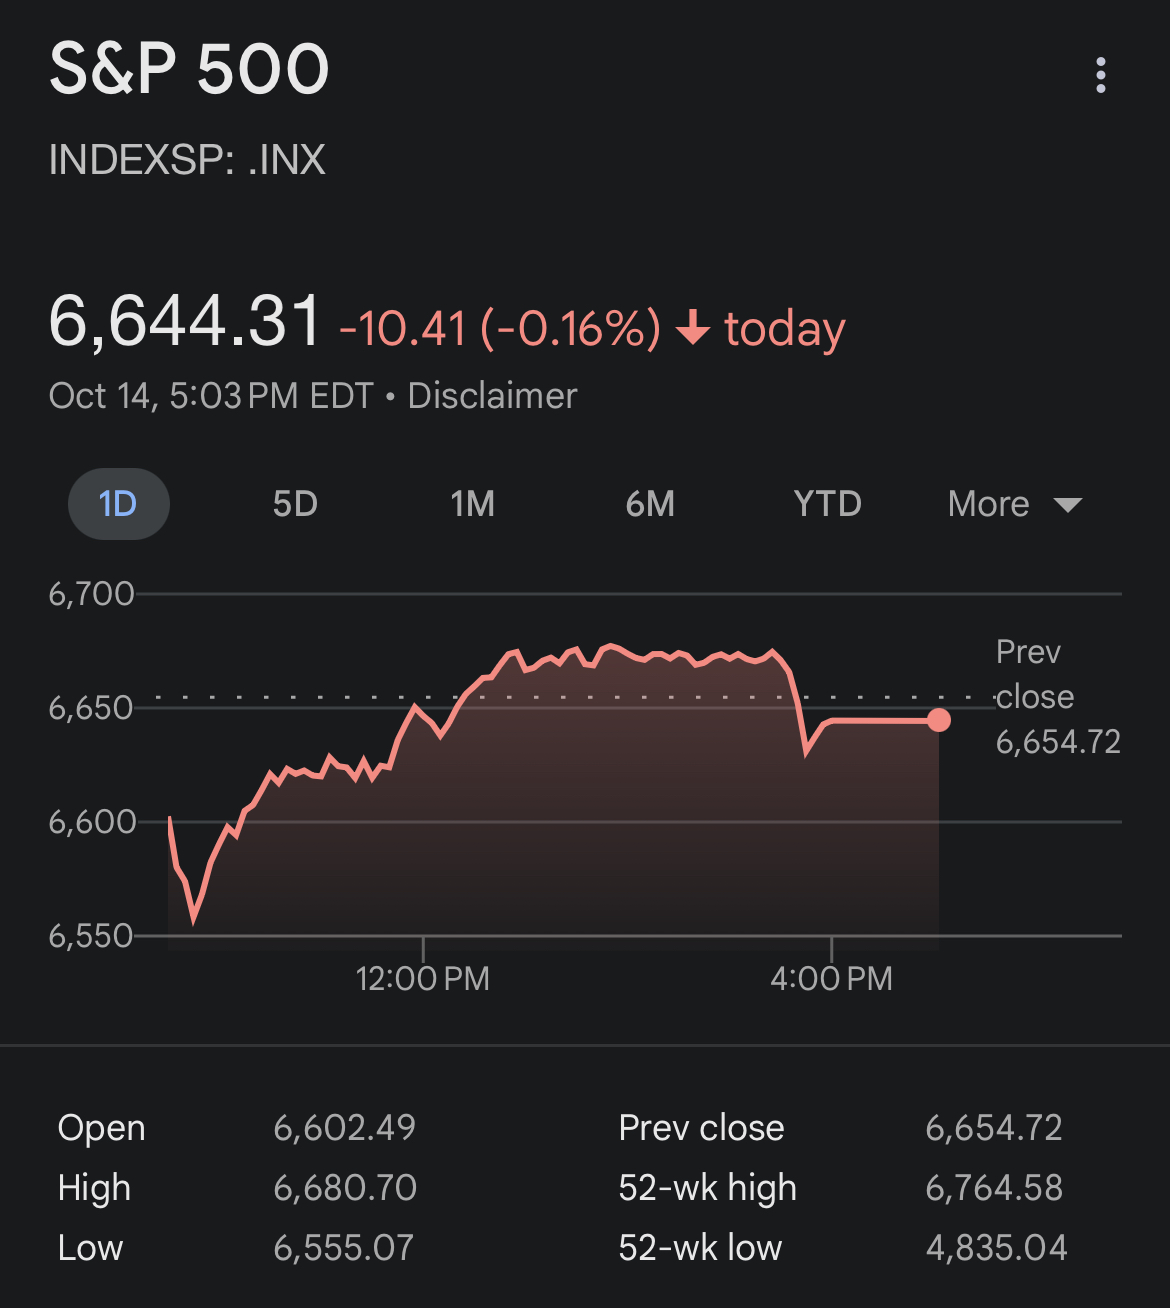Show the 6M chart range
This screenshot has height=1308, width=1170.
coord(650,504)
